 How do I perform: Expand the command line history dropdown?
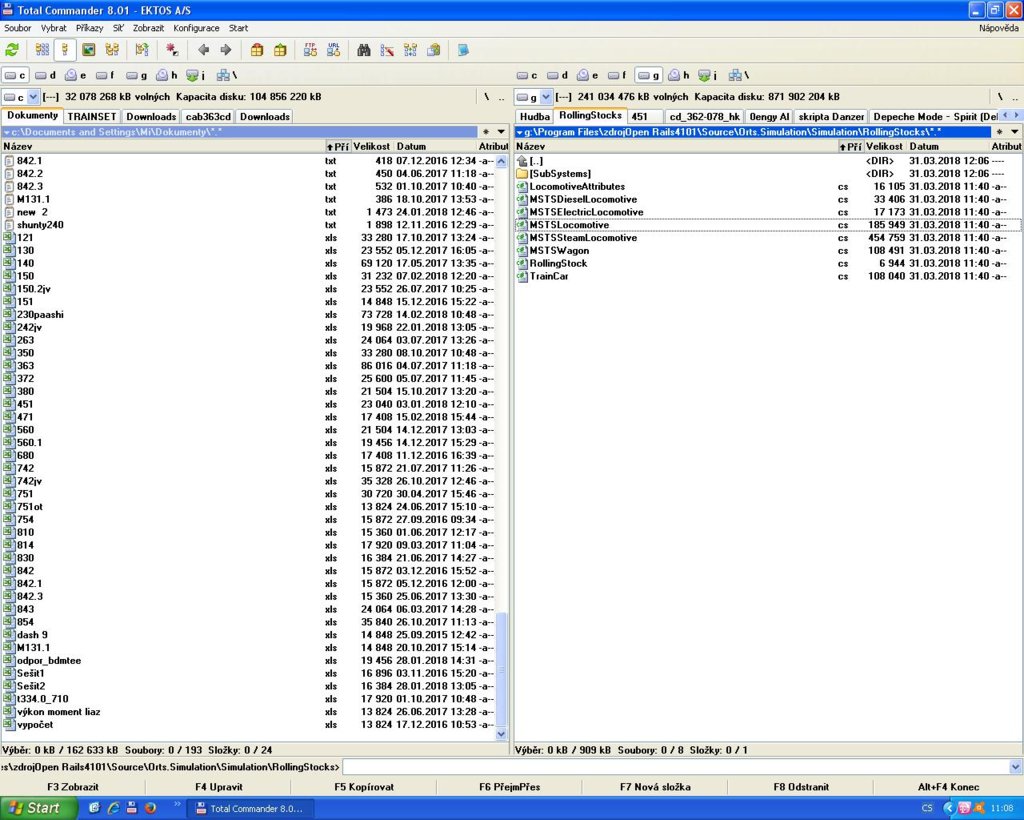[1016, 767]
